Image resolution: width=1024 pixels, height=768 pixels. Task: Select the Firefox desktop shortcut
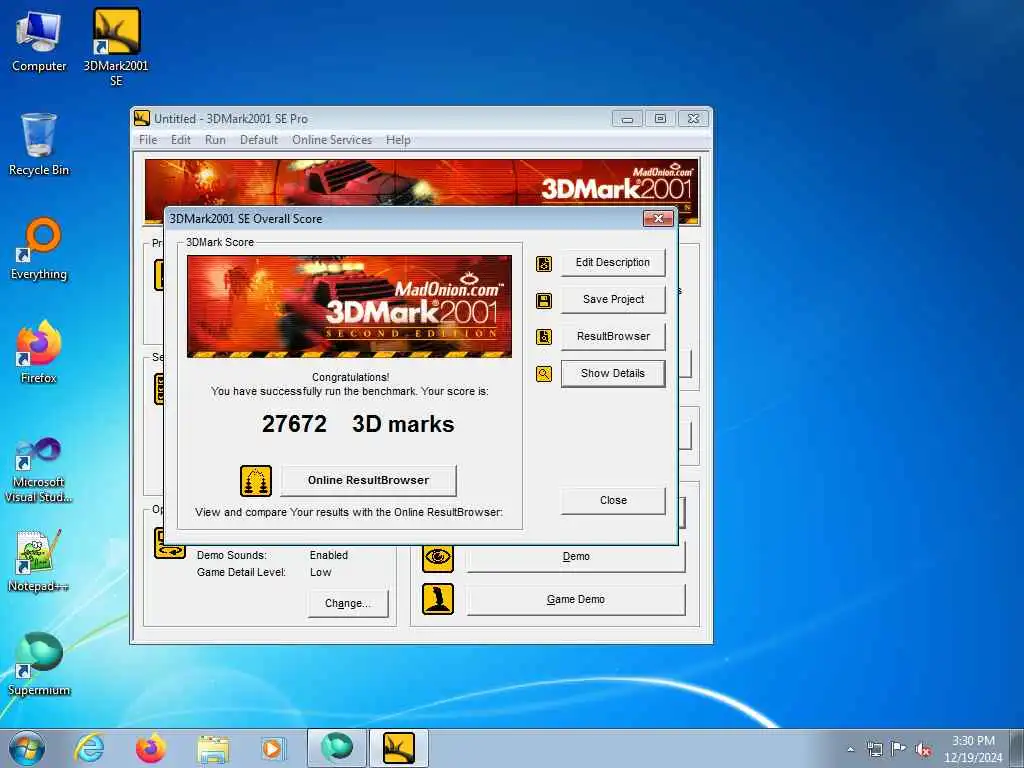point(39,352)
